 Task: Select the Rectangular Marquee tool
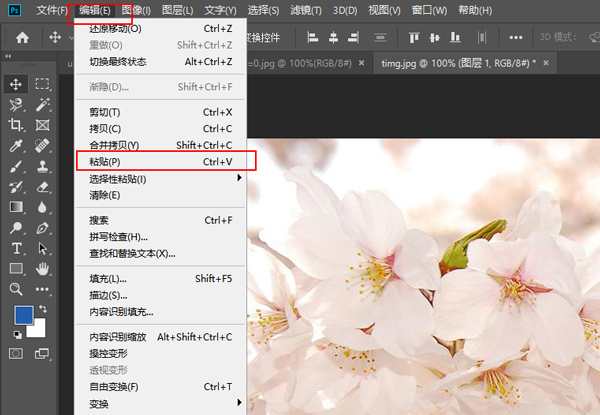click(43, 84)
